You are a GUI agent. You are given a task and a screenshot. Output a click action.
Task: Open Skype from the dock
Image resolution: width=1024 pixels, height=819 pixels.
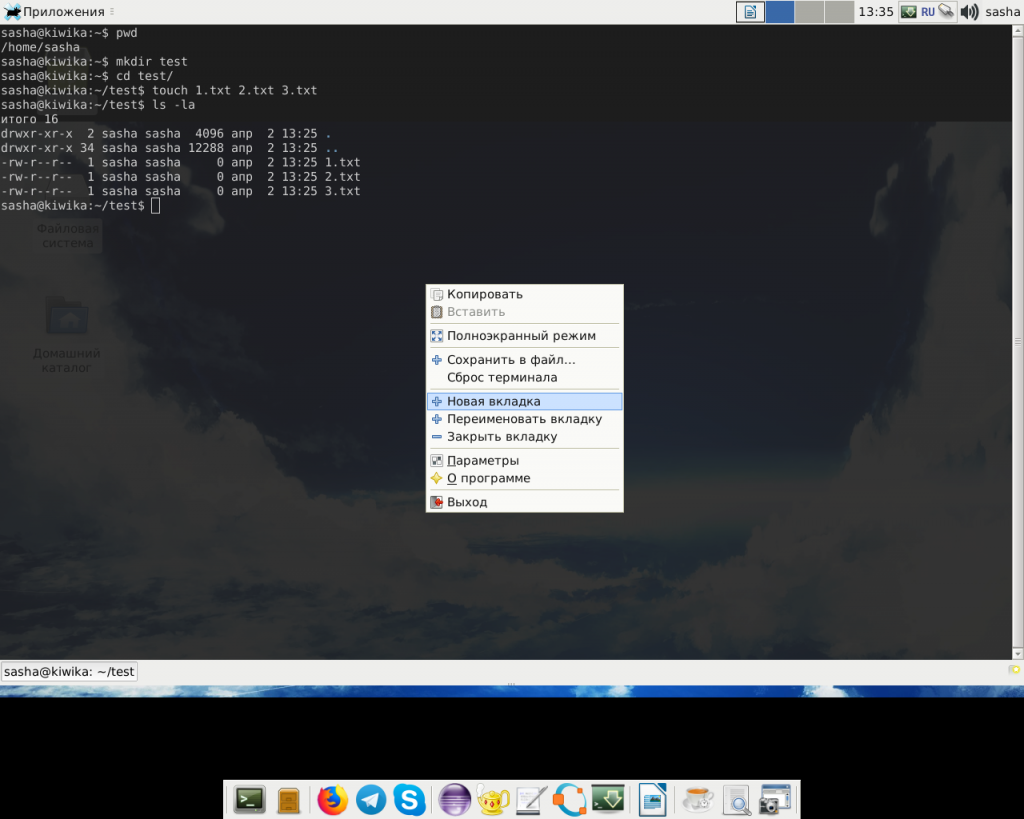coord(409,800)
